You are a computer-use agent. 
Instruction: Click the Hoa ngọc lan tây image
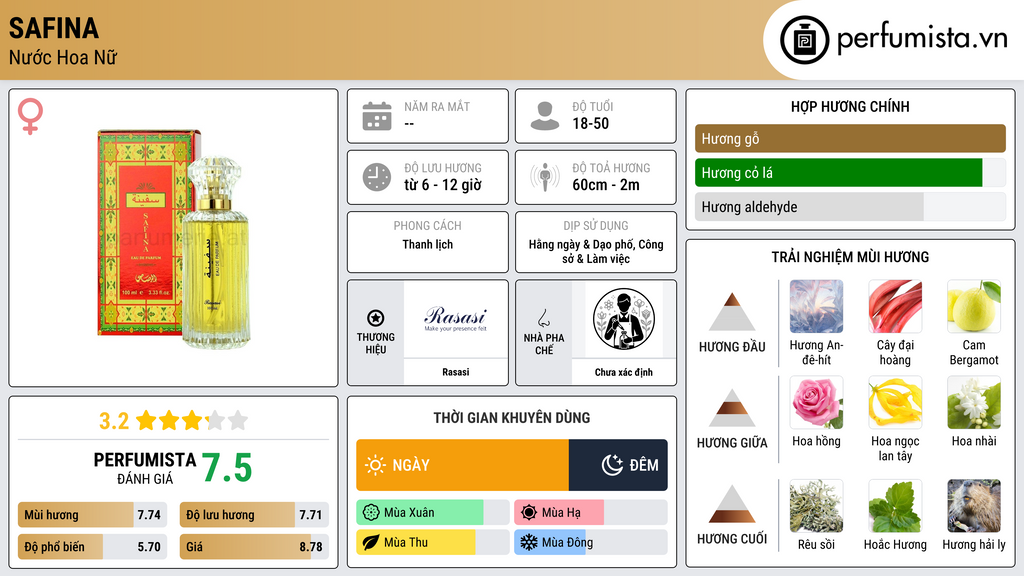click(895, 403)
